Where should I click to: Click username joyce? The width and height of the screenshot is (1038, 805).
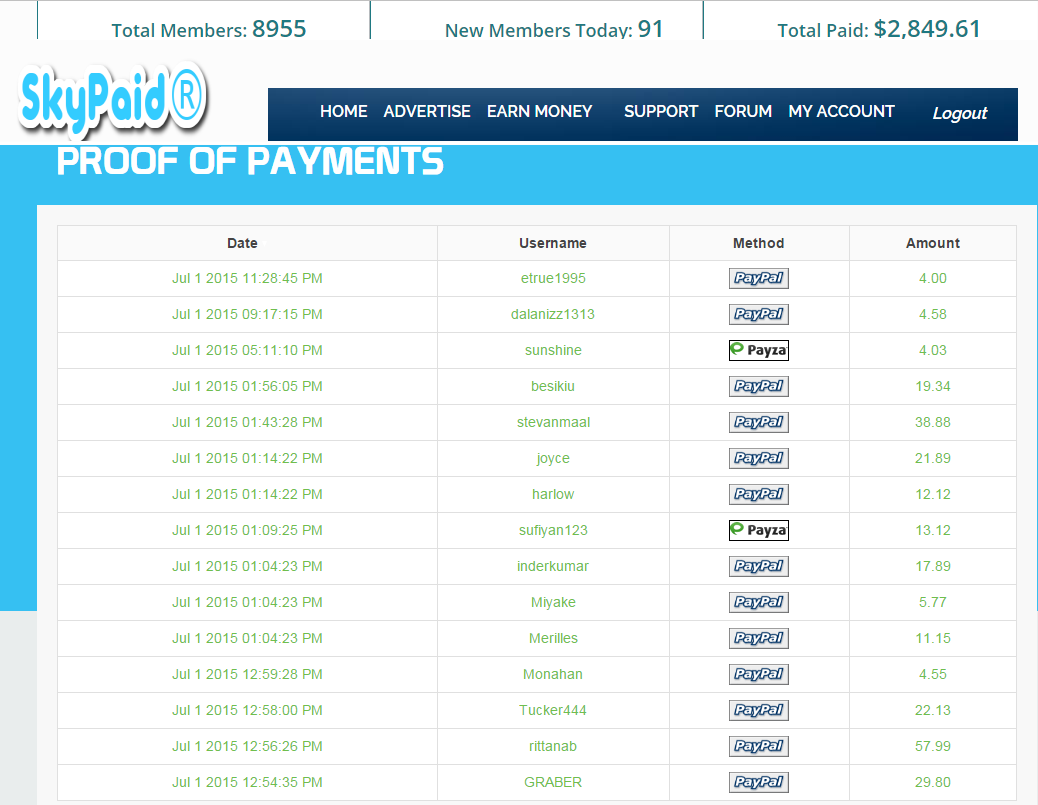pos(553,458)
